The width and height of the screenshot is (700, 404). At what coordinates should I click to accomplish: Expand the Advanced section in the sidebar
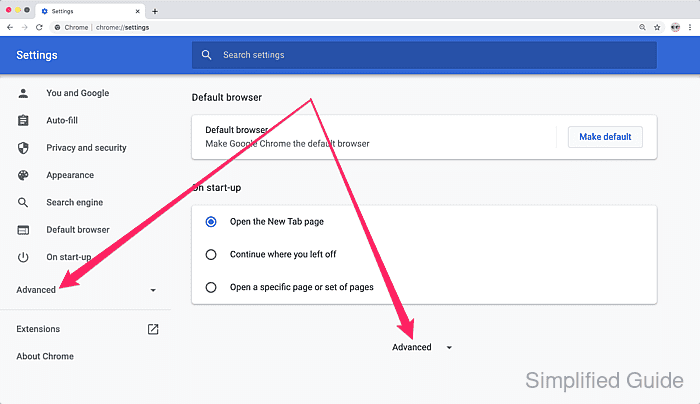pyautogui.click(x=86, y=290)
